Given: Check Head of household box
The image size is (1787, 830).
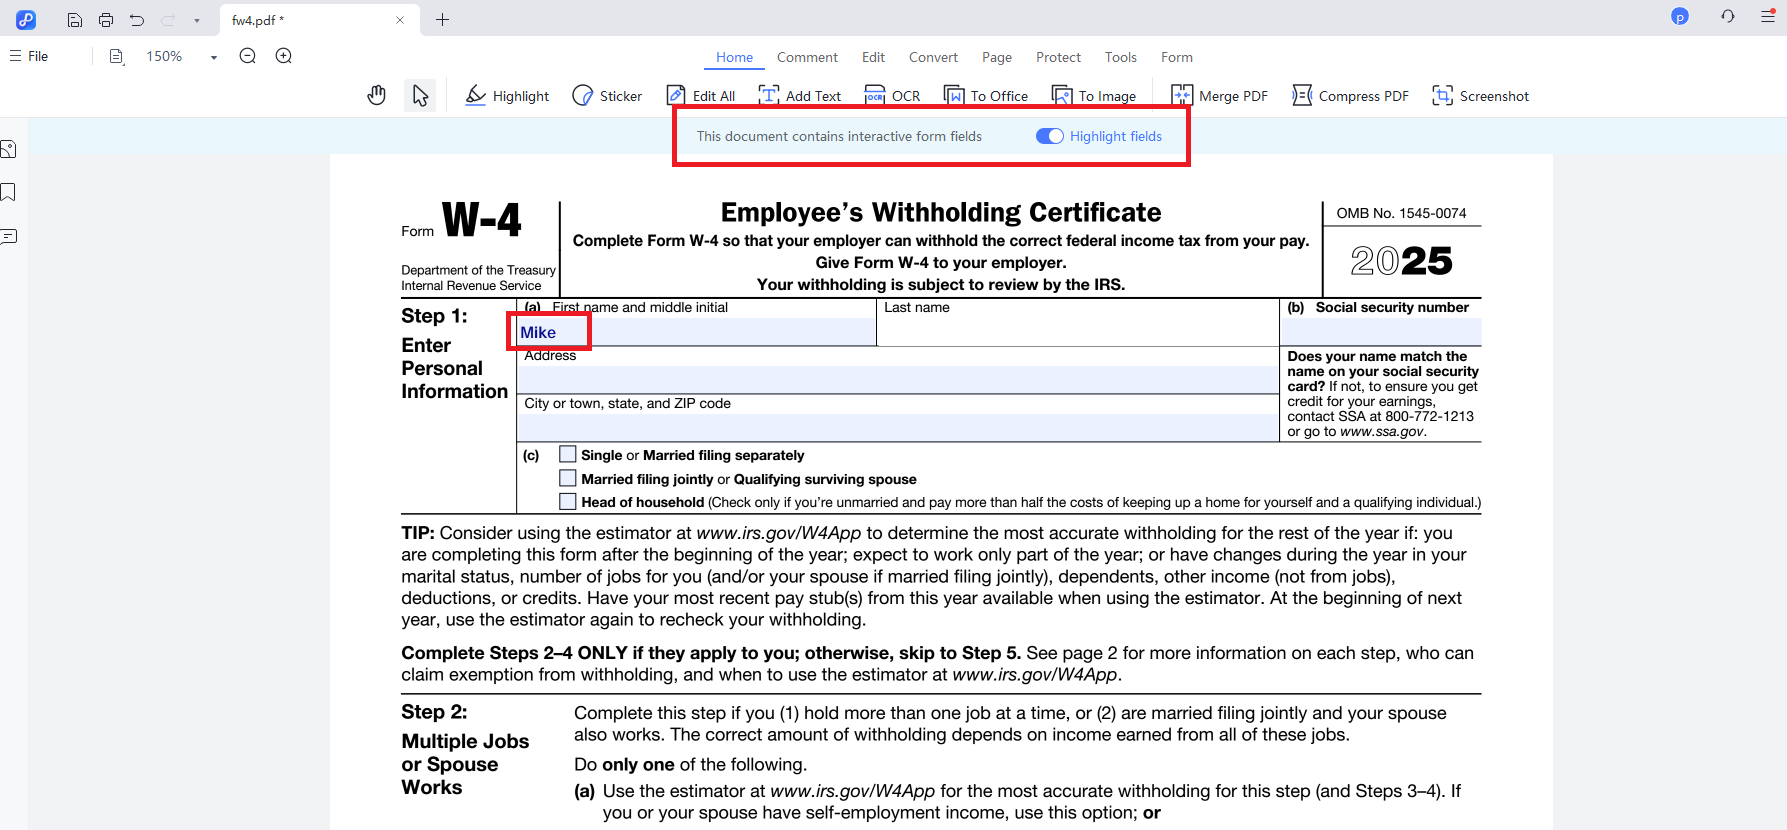Looking at the screenshot, I should (x=568, y=501).
